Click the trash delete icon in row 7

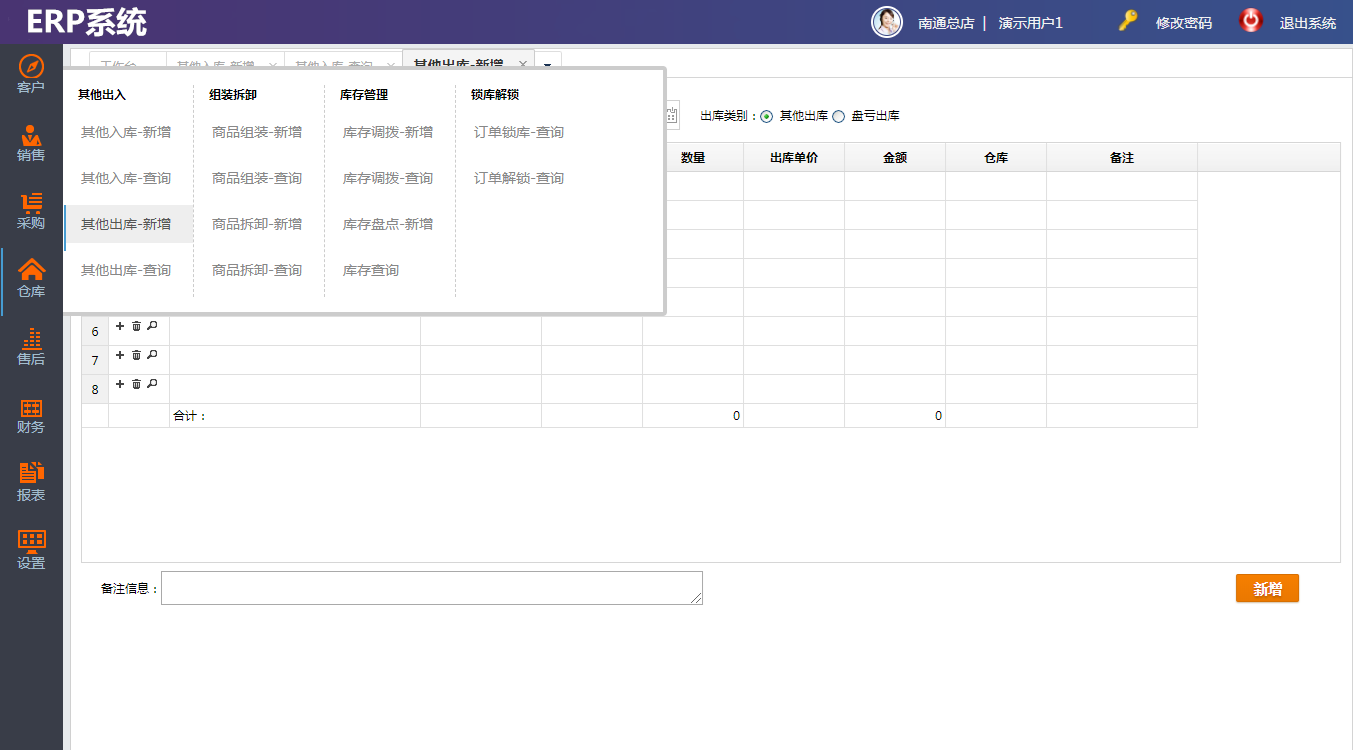click(x=137, y=355)
